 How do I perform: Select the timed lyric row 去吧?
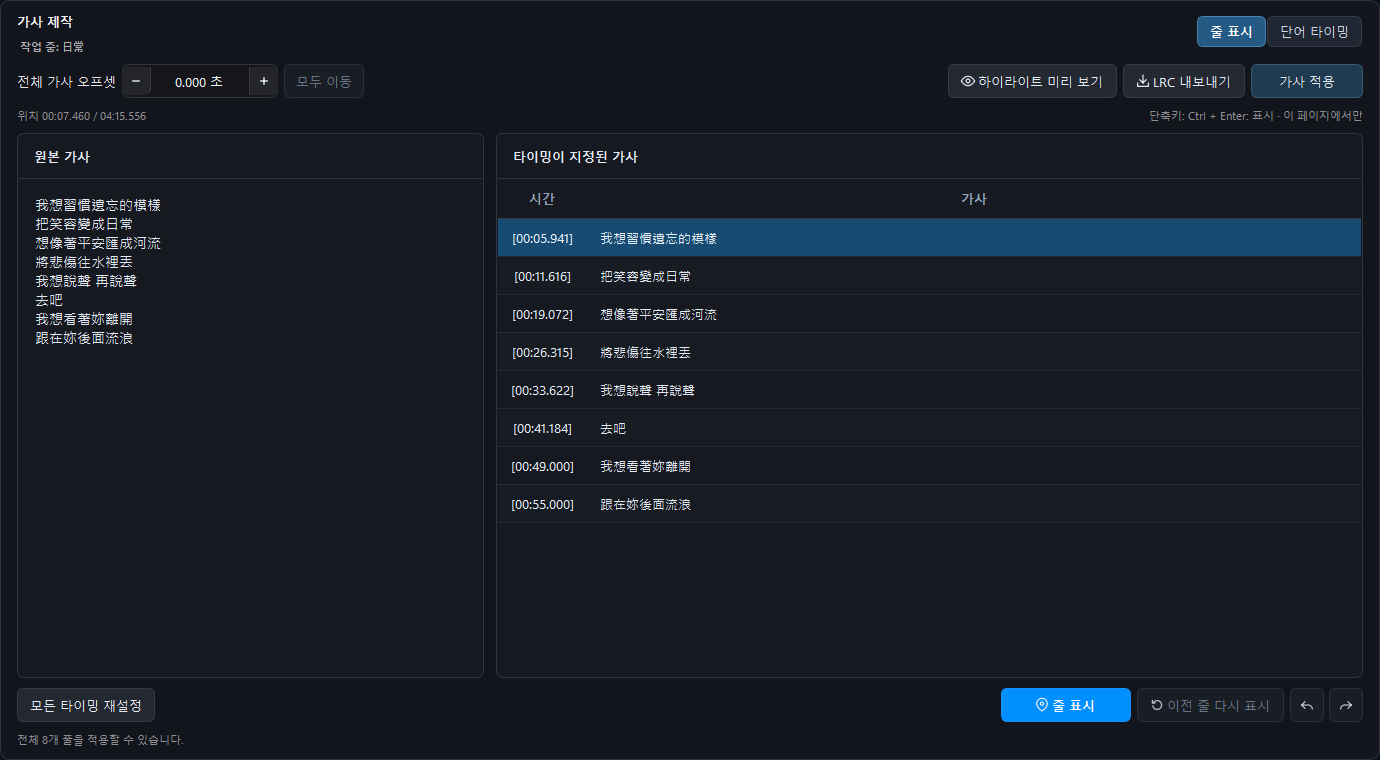point(929,428)
